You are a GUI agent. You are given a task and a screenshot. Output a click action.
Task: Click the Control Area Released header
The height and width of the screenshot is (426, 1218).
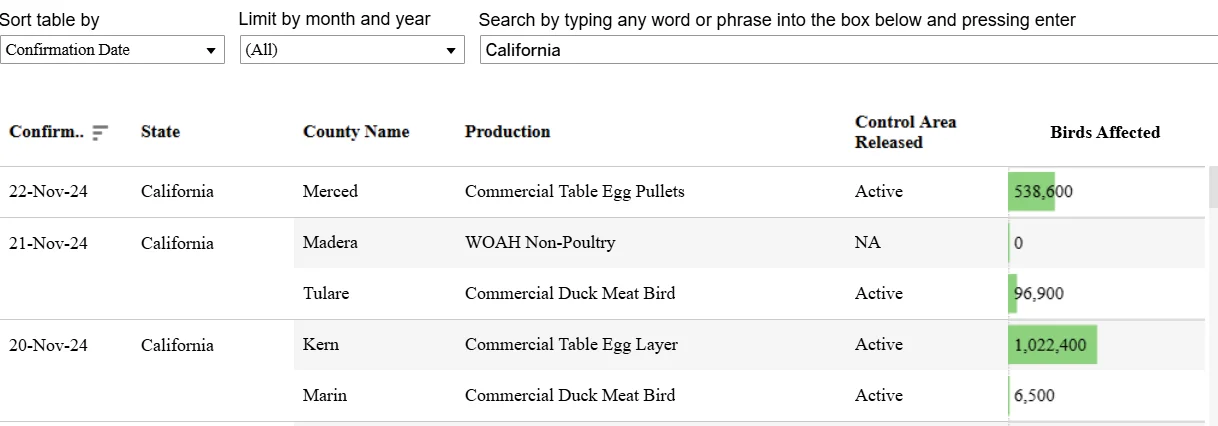pyautogui.click(x=906, y=132)
